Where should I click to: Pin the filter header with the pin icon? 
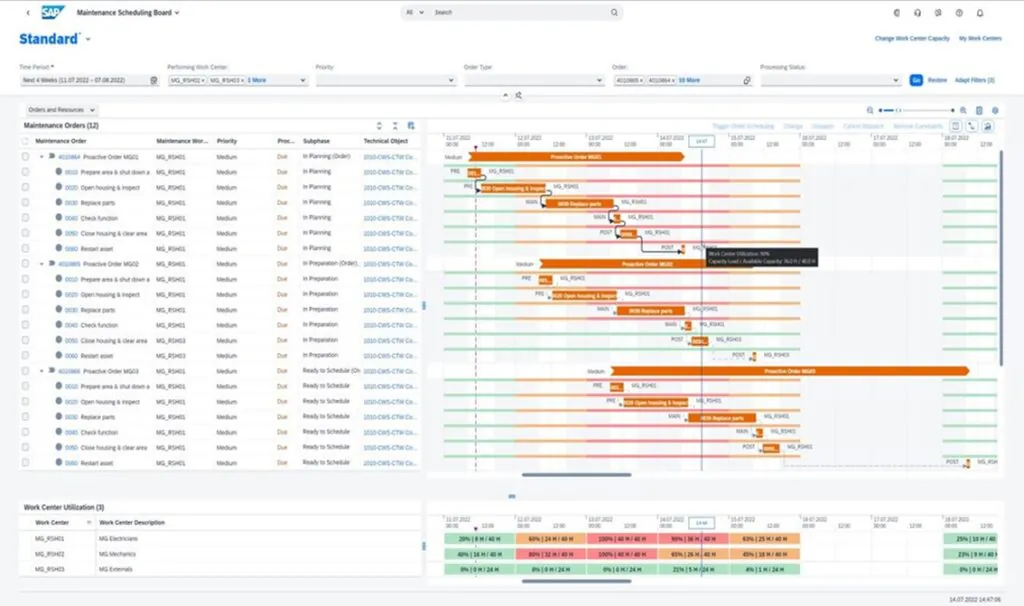[519, 95]
